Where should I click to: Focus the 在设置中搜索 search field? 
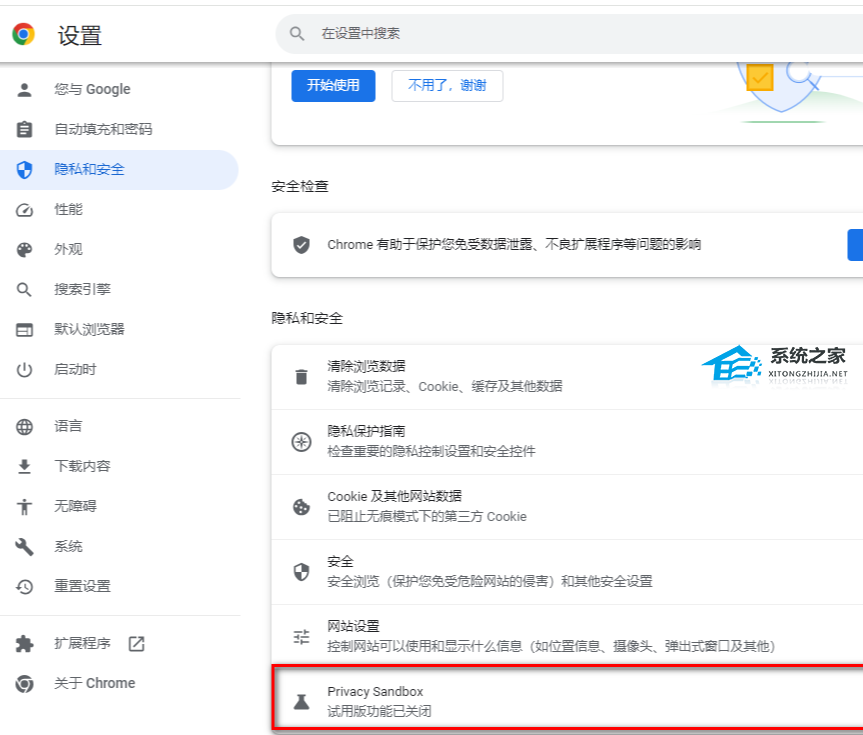(569, 34)
